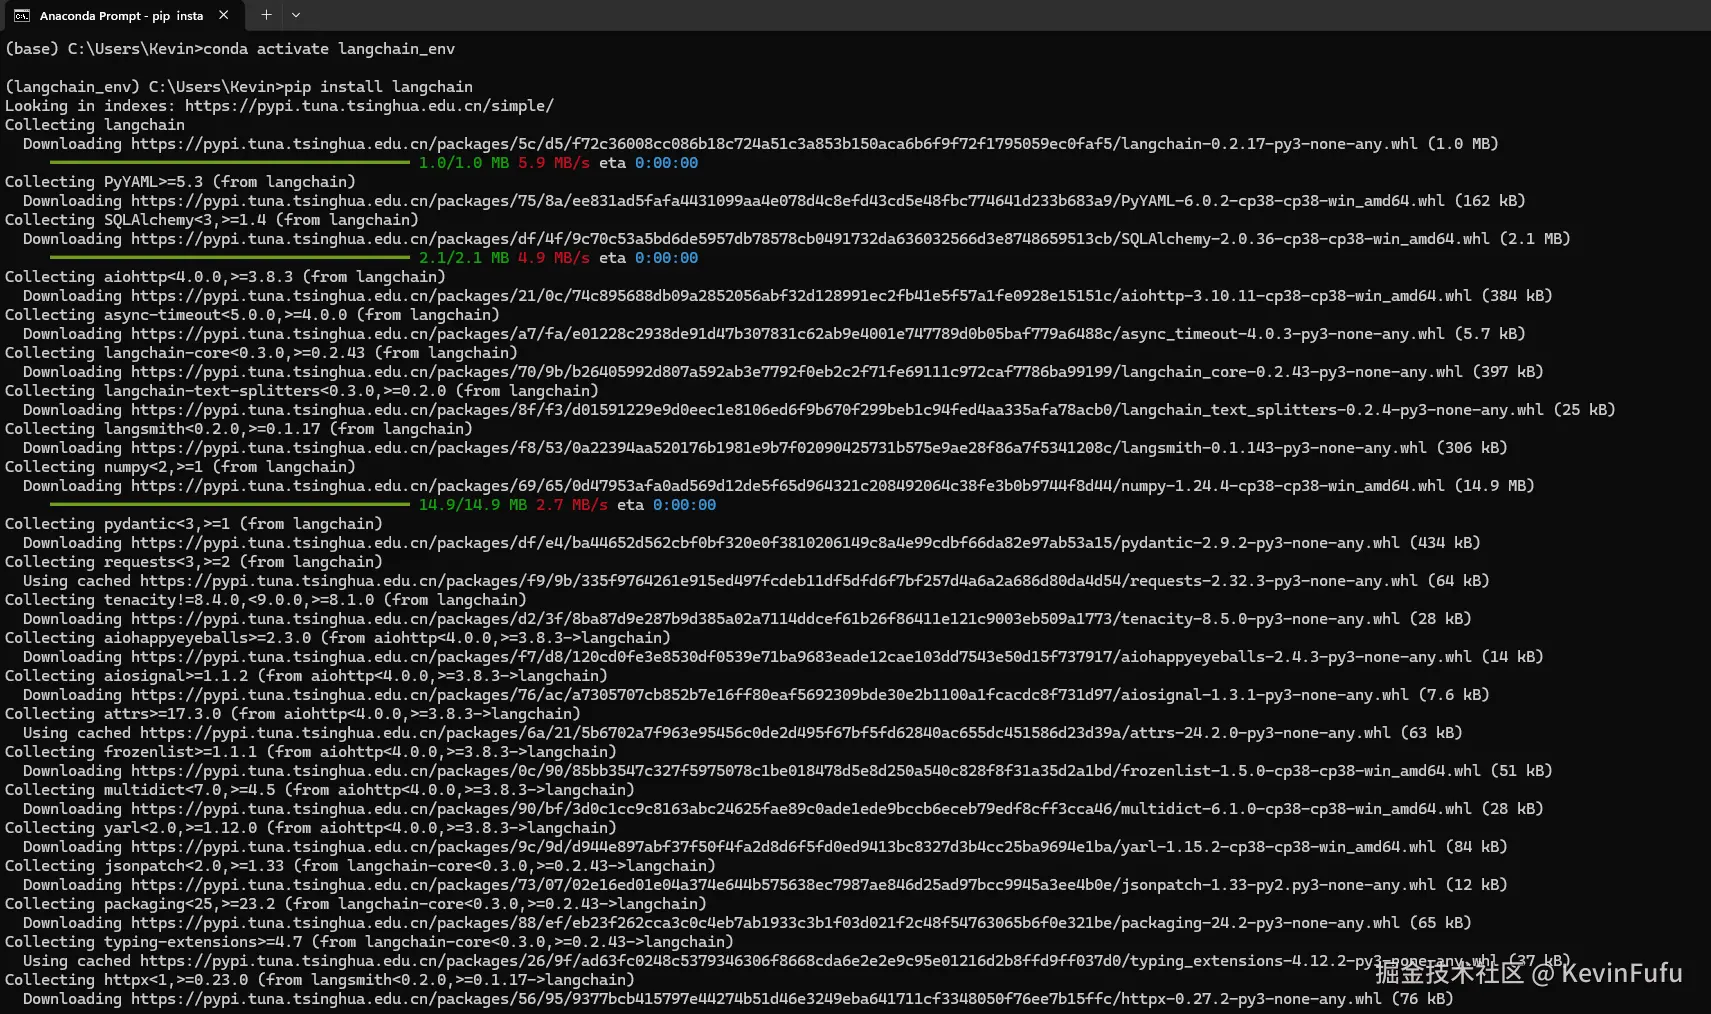The height and width of the screenshot is (1014, 1711).
Task: Click the 'Collecting aiohappyeyeballs>=2.3.0' output line
Action: [x=338, y=638]
